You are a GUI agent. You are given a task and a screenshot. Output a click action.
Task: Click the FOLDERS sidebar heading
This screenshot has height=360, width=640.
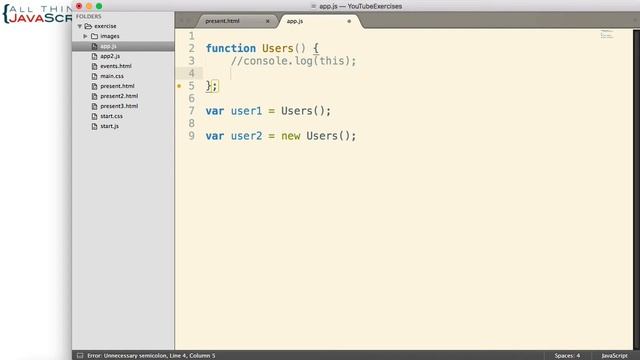pos(89,16)
